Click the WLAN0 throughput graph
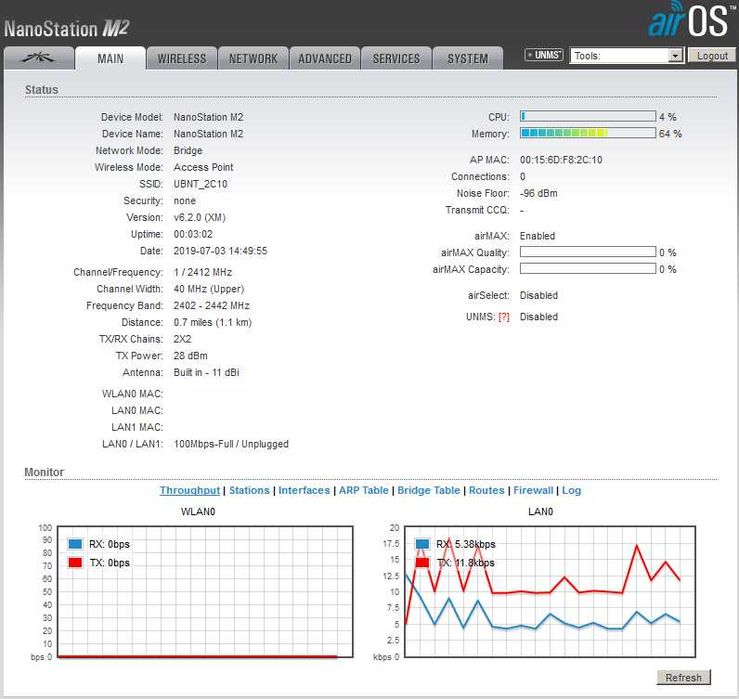 [x=205, y=592]
